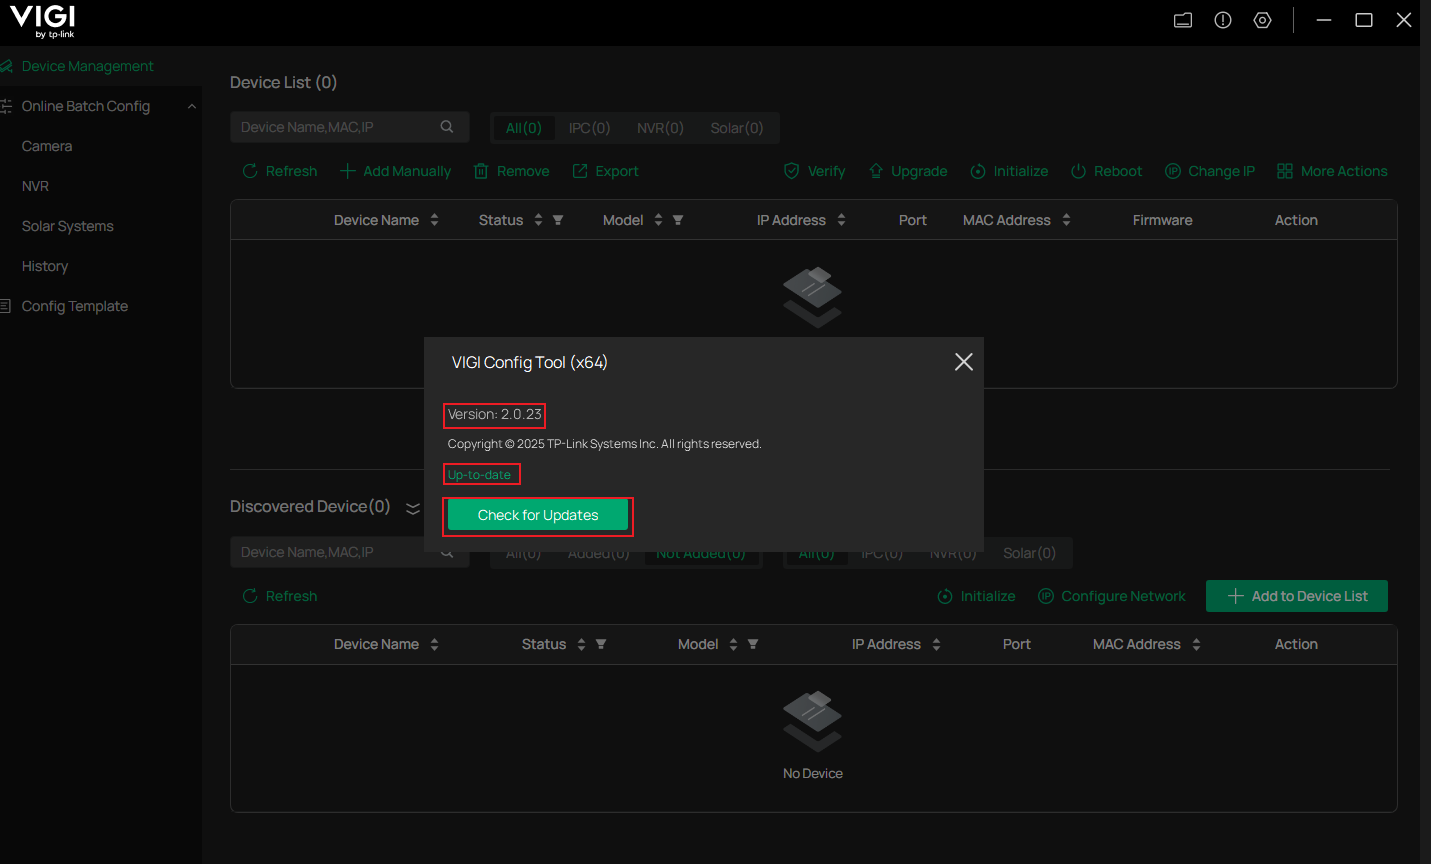1431x864 pixels.
Task: Open the Status filter in Device List
Action: click(558, 220)
